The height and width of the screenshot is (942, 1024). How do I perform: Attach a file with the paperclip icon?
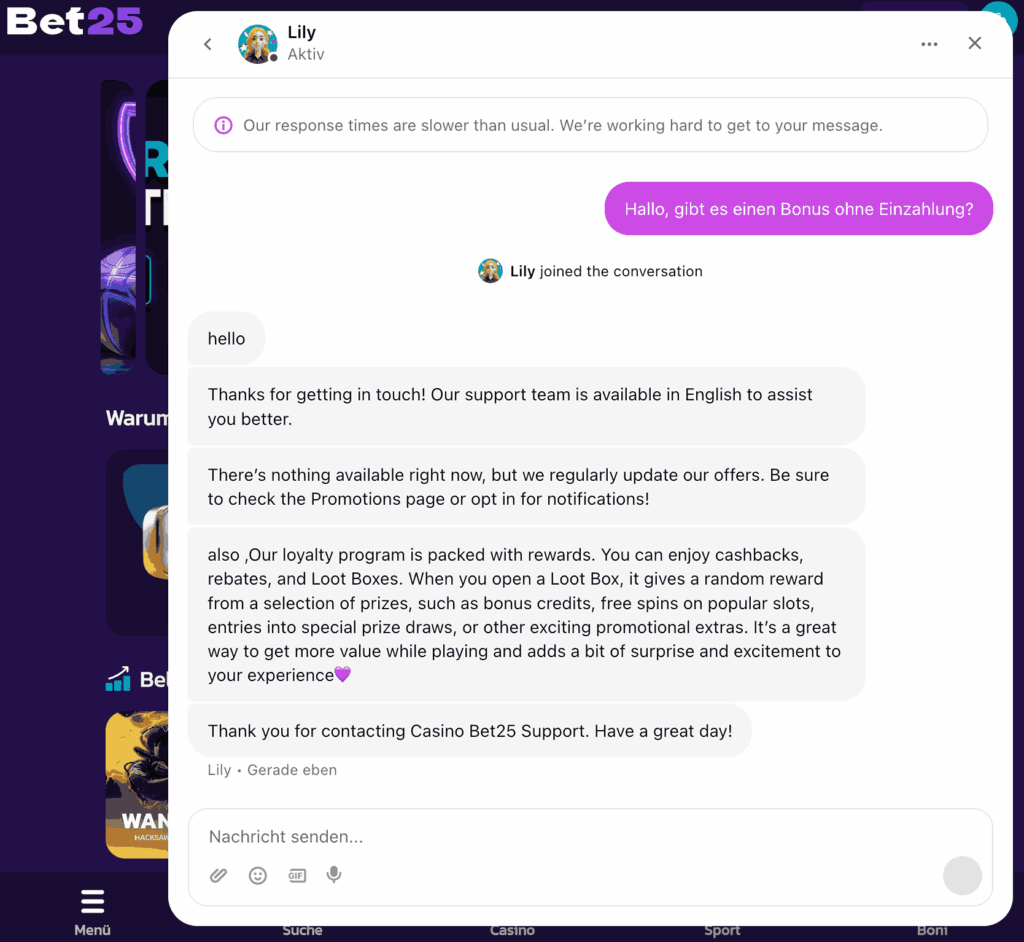218,875
